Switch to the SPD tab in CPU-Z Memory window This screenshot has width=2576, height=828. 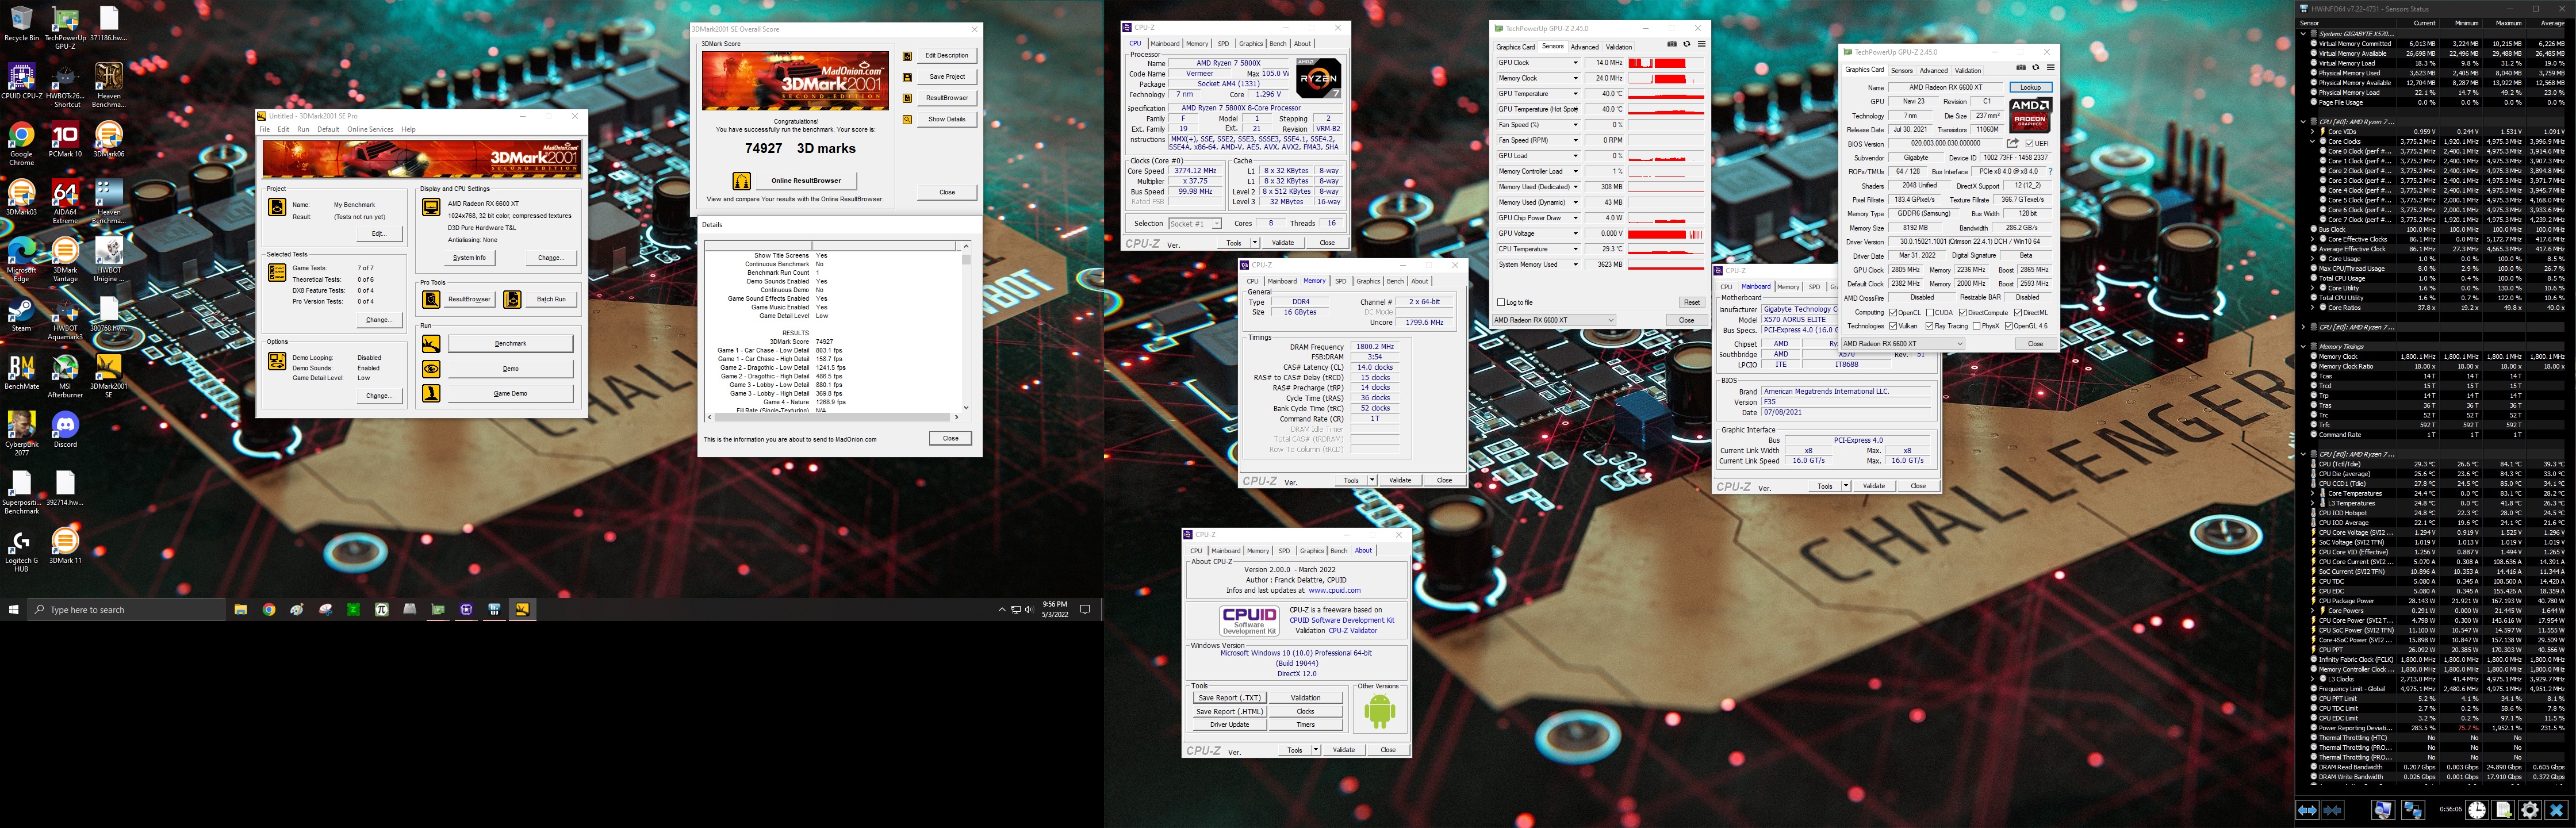click(1340, 281)
